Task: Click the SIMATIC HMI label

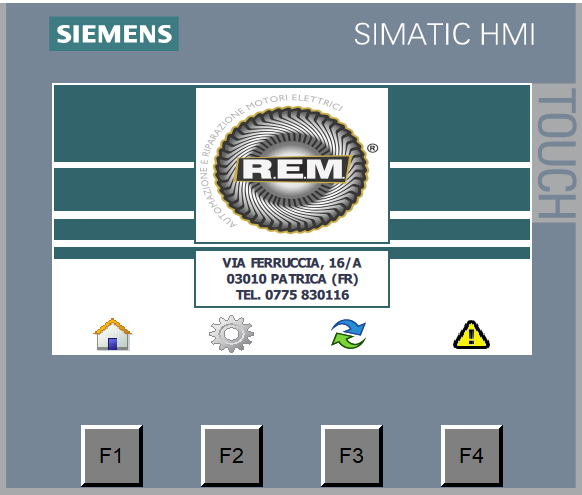Action: tap(444, 34)
